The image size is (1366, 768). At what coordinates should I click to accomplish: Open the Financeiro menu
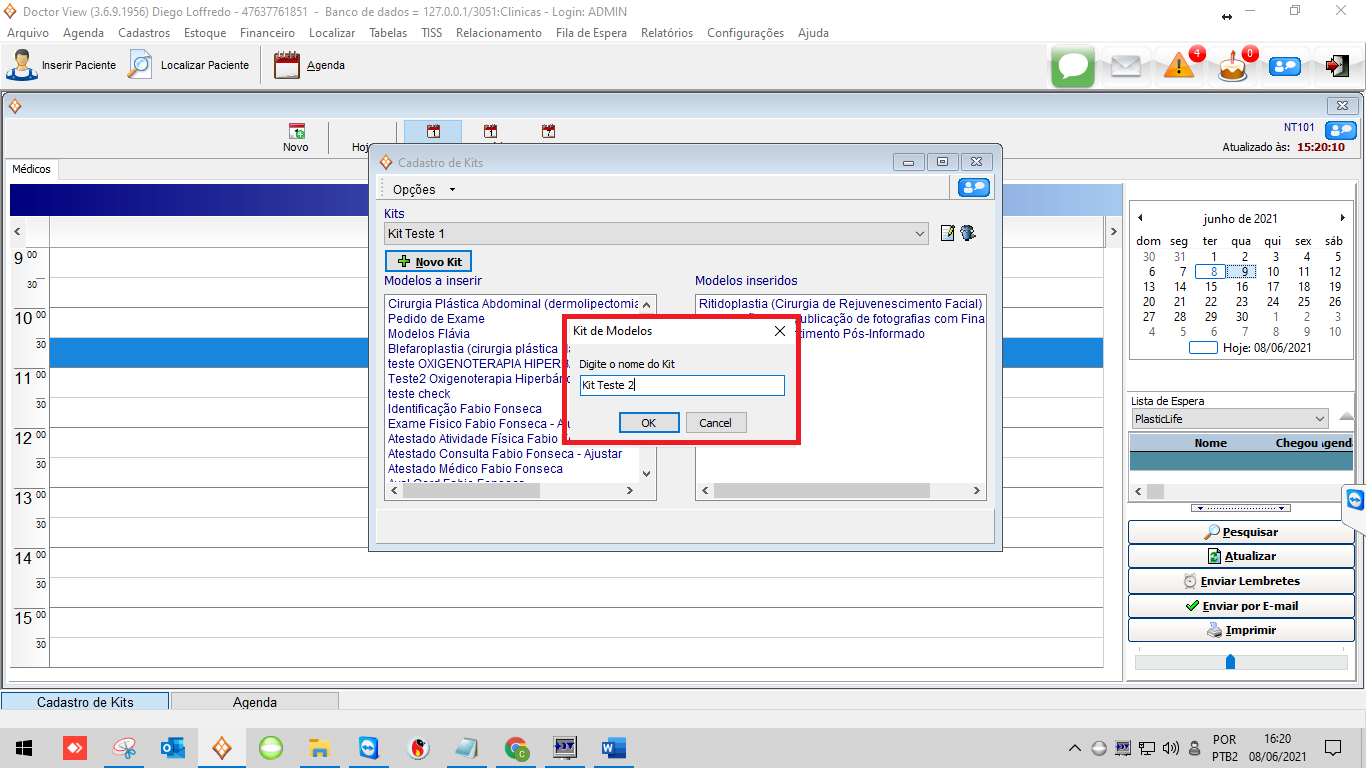[x=267, y=33]
